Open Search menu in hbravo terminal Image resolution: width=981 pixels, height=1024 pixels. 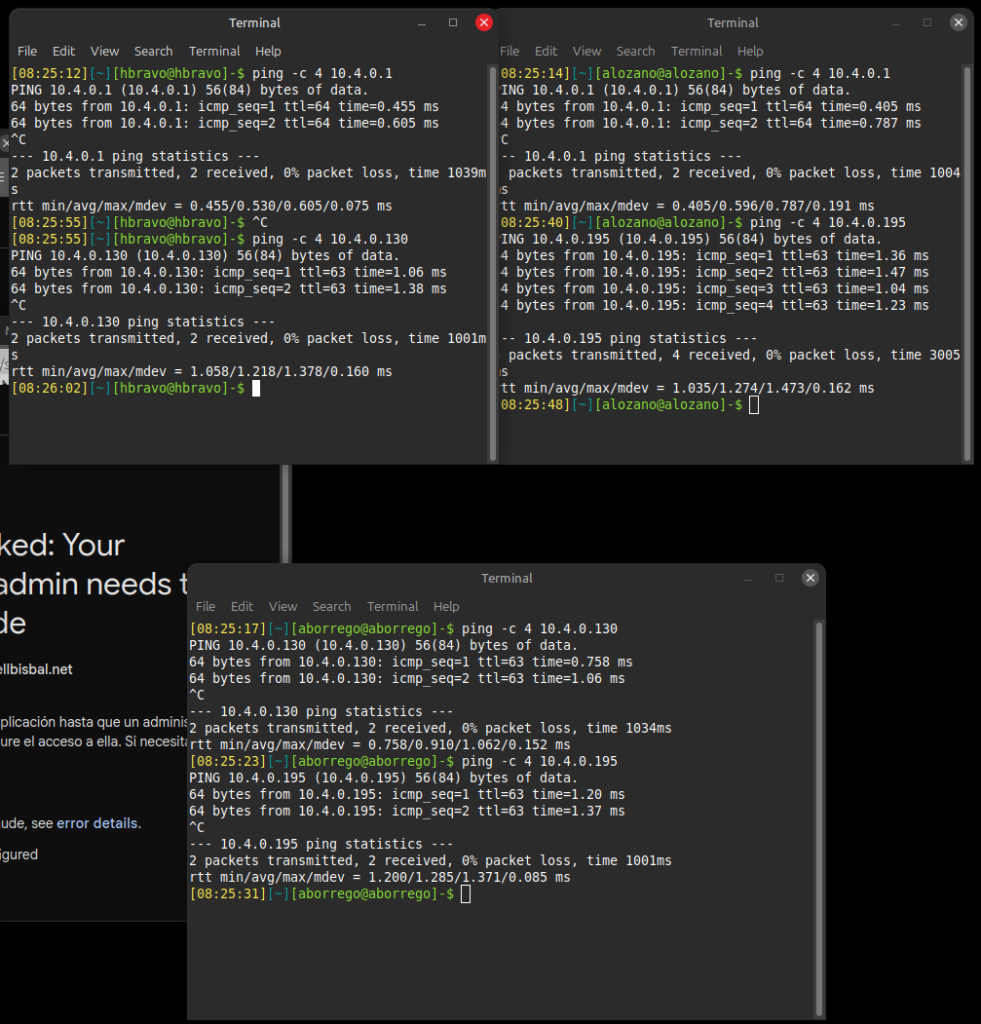[153, 51]
